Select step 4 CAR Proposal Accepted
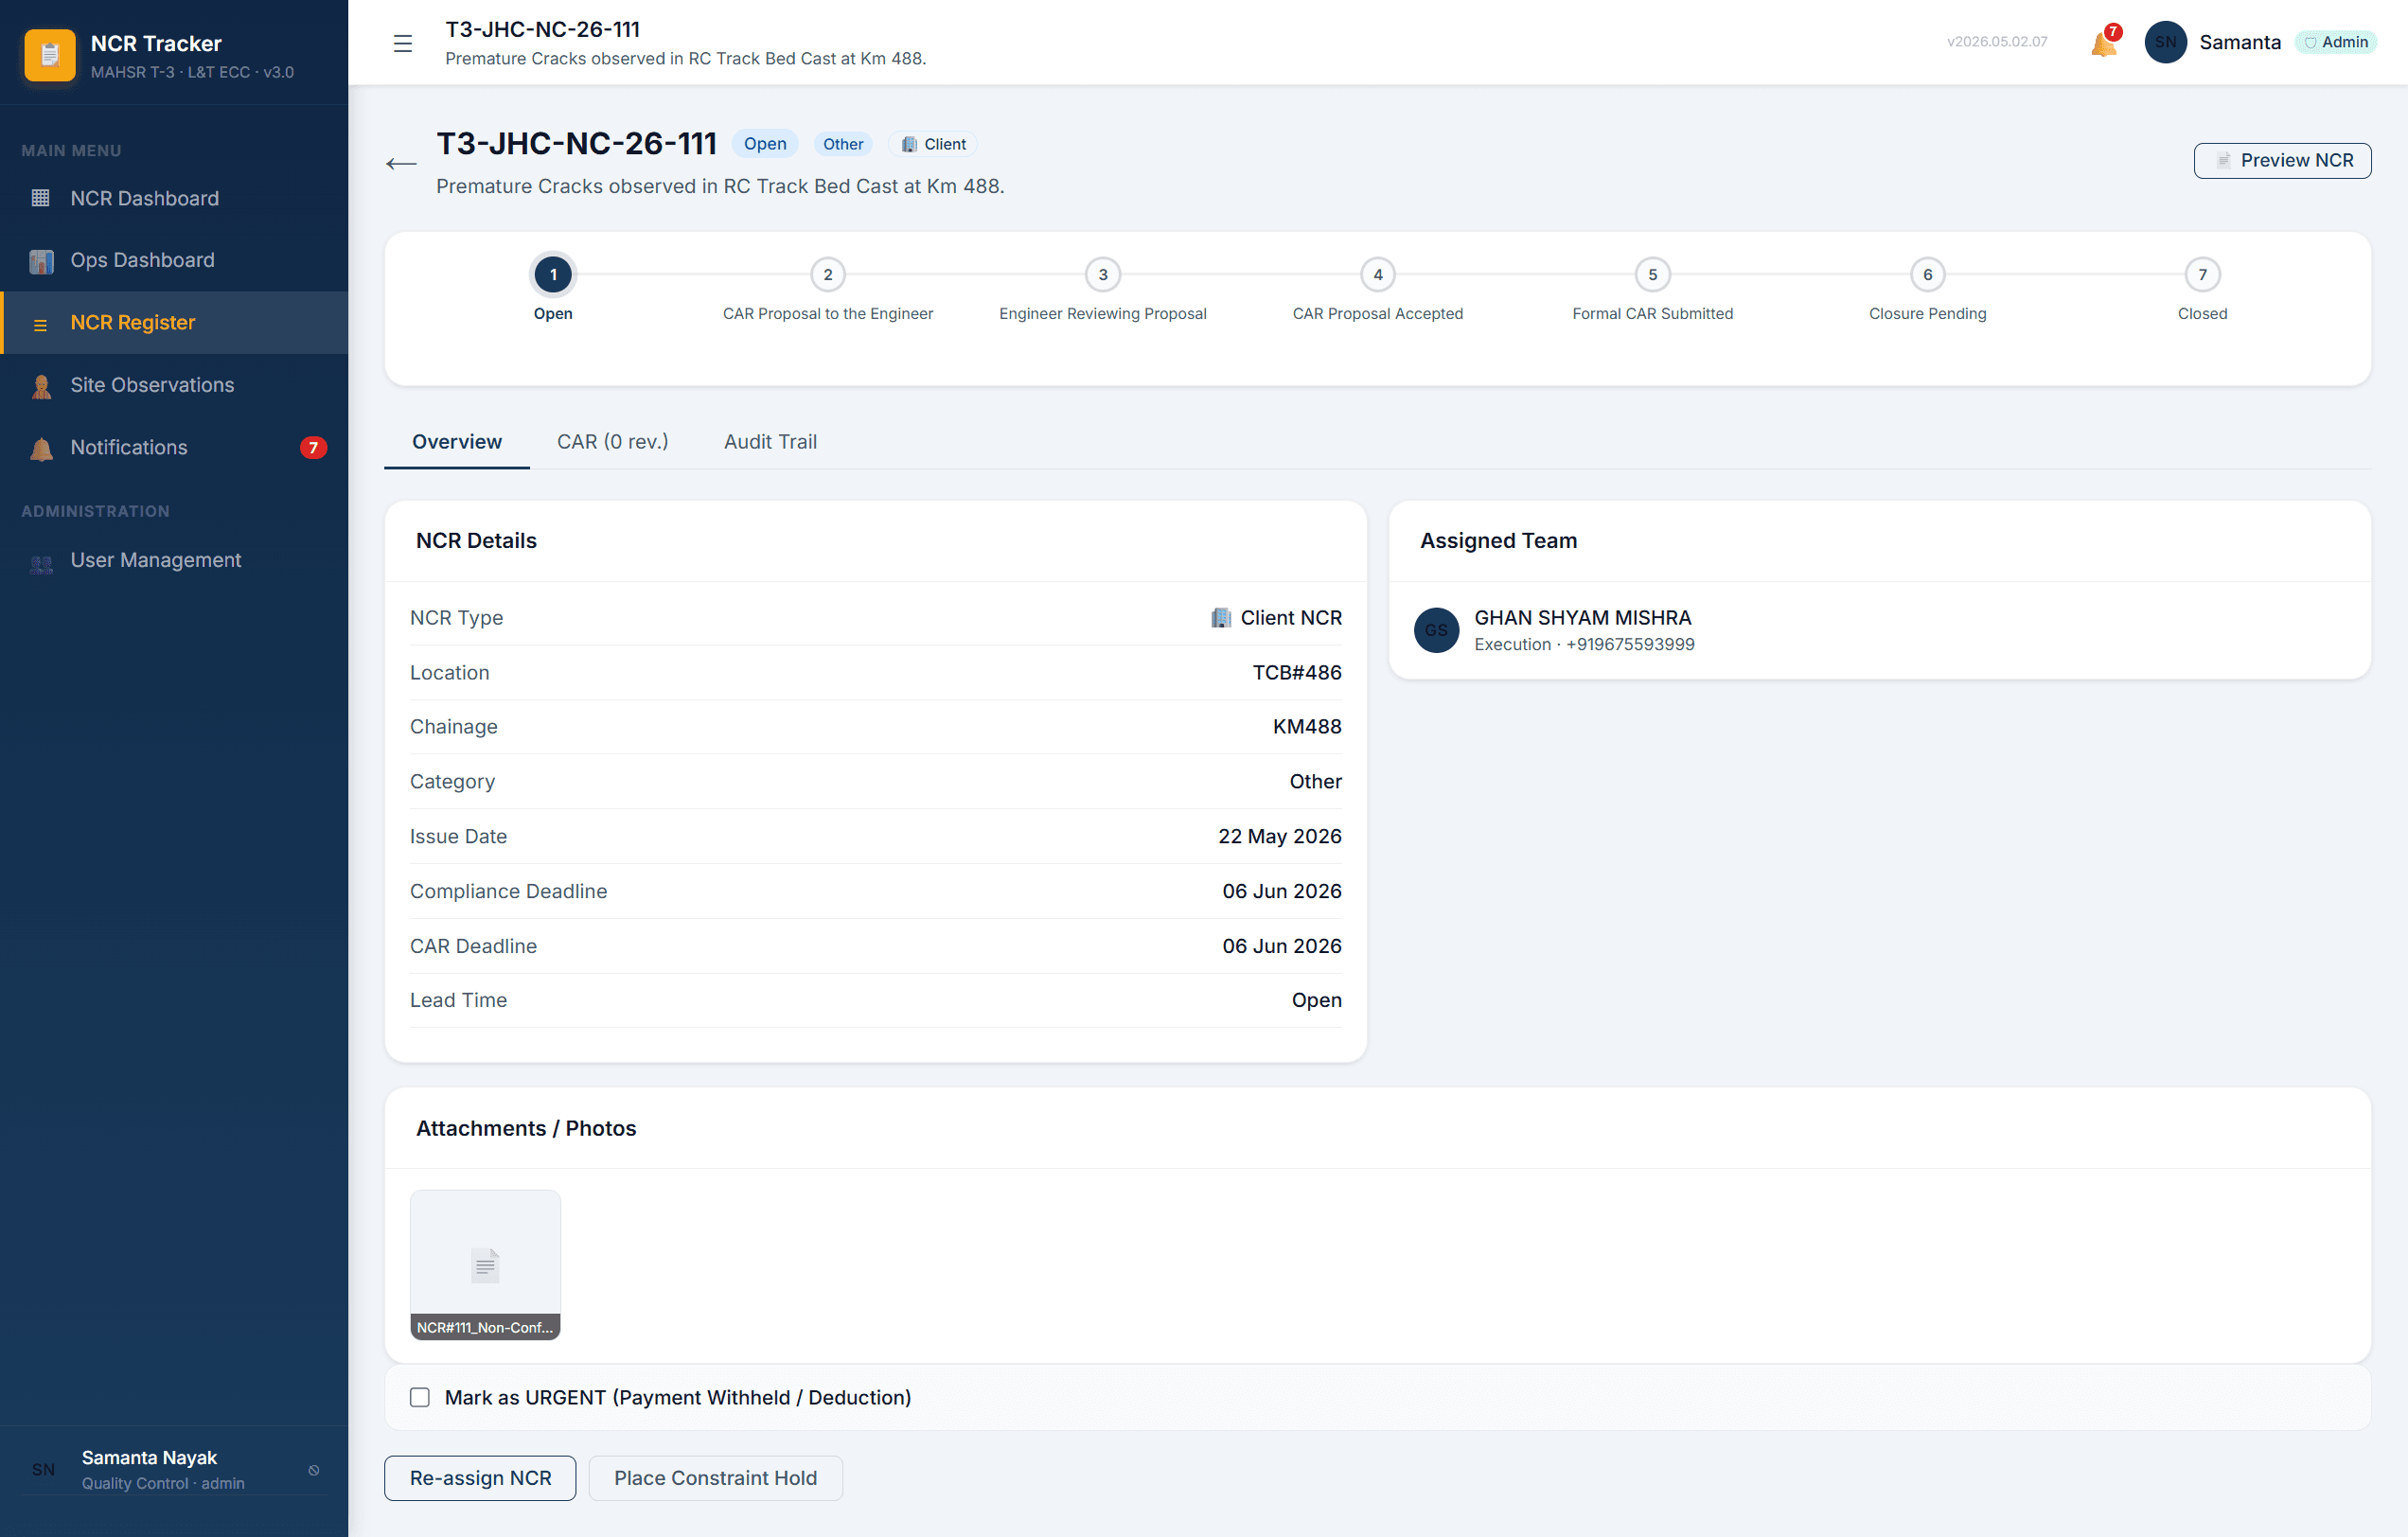2408x1537 pixels. point(1377,275)
